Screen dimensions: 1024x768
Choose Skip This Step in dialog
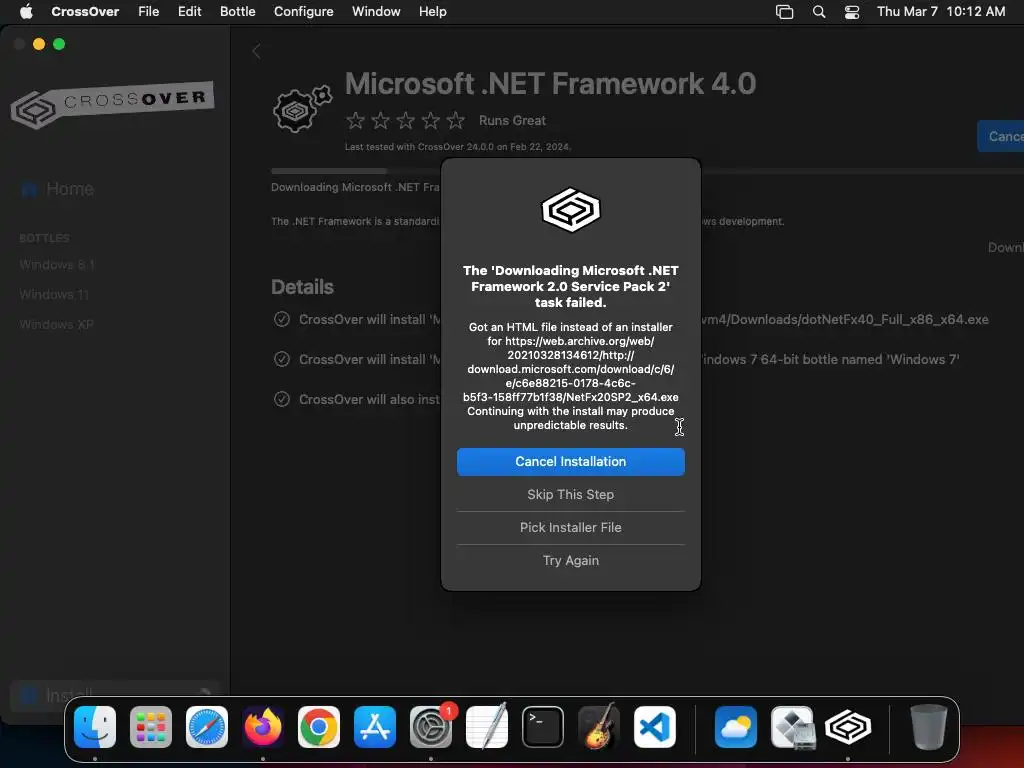click(x=570, y=494)
